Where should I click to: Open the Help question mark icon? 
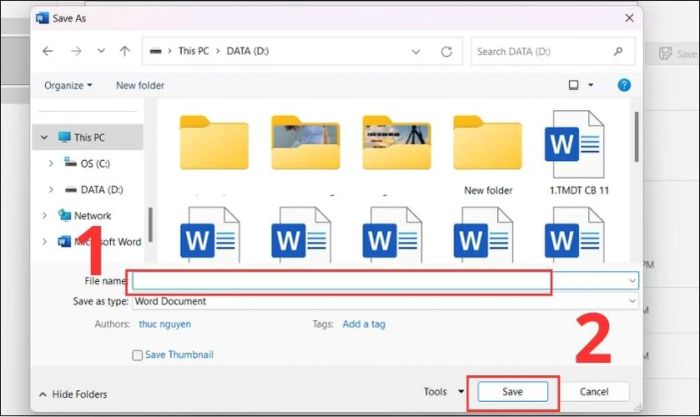pos(624,85)
